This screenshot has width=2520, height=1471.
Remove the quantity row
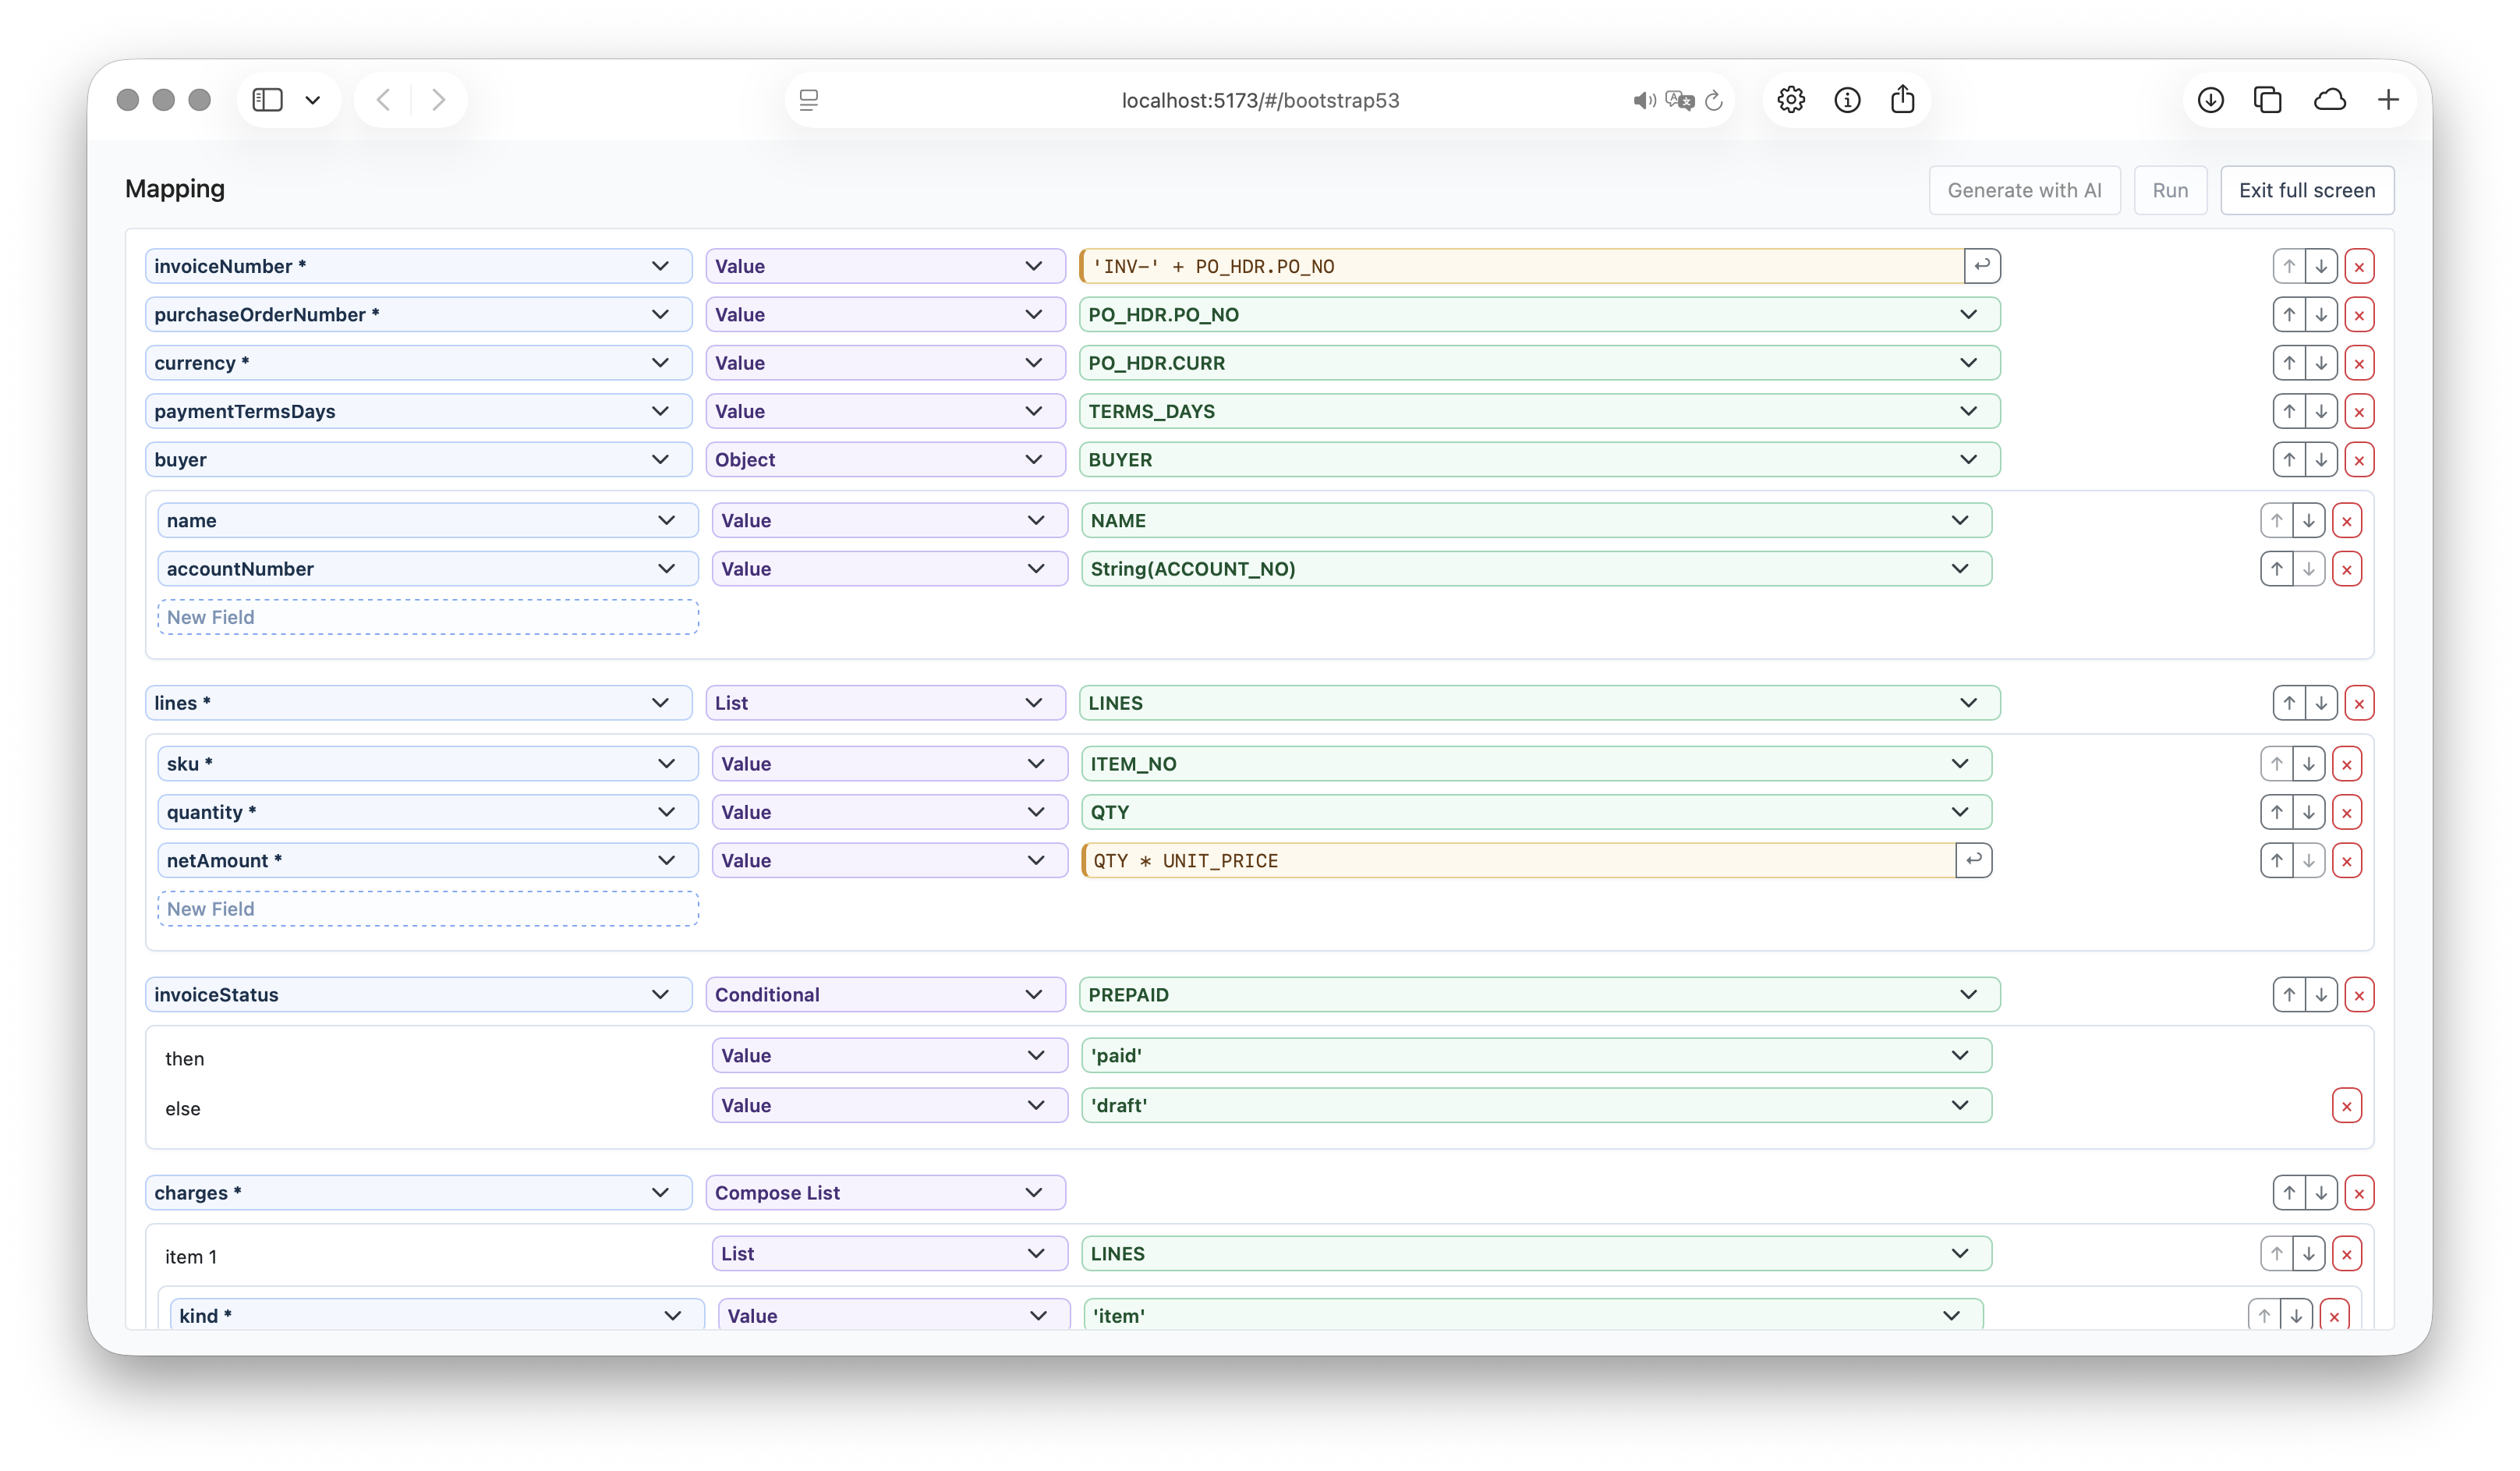coord(2347,812)
